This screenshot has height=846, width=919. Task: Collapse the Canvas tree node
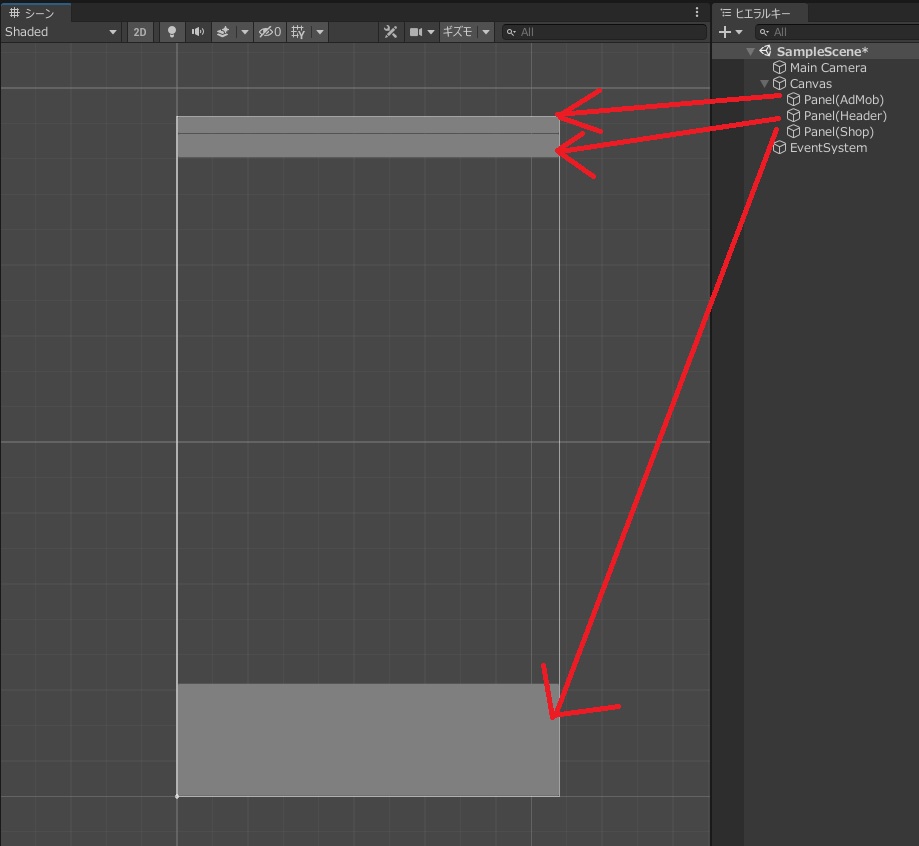tap(765, 84)
